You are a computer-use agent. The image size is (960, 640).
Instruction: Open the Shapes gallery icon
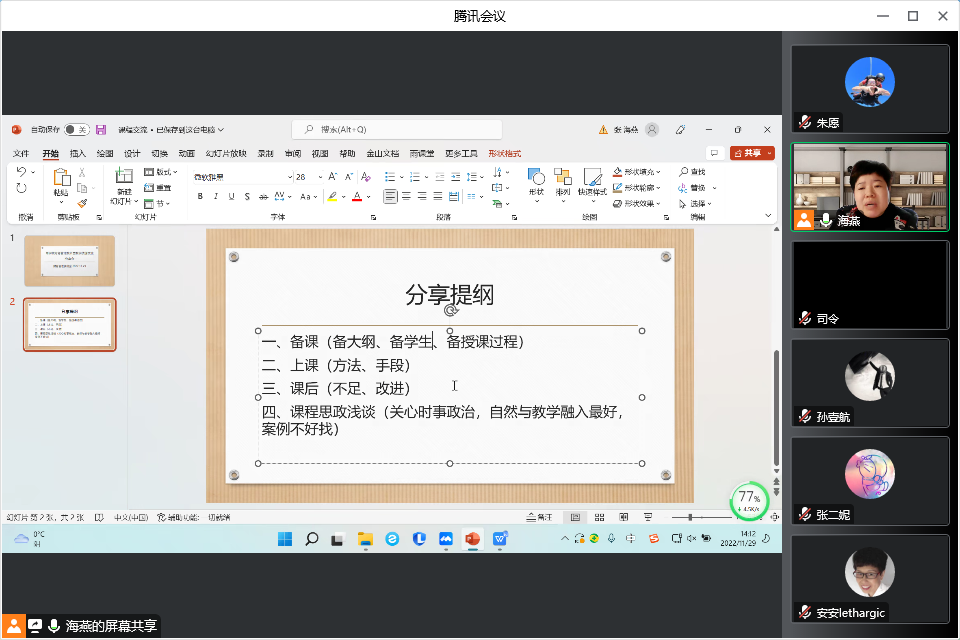click(536, 177)
